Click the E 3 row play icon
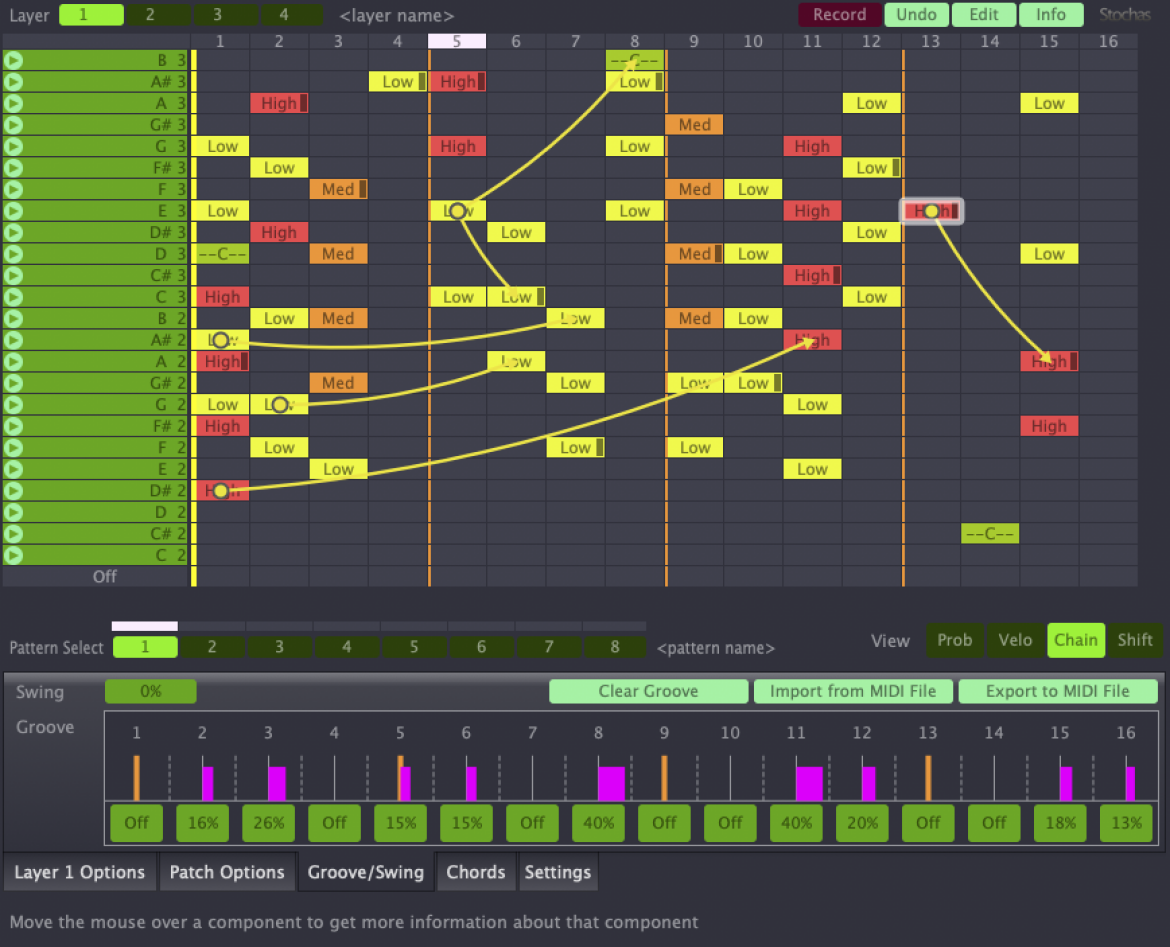Viewport: 1170px width, 947px height. [13, 211]
